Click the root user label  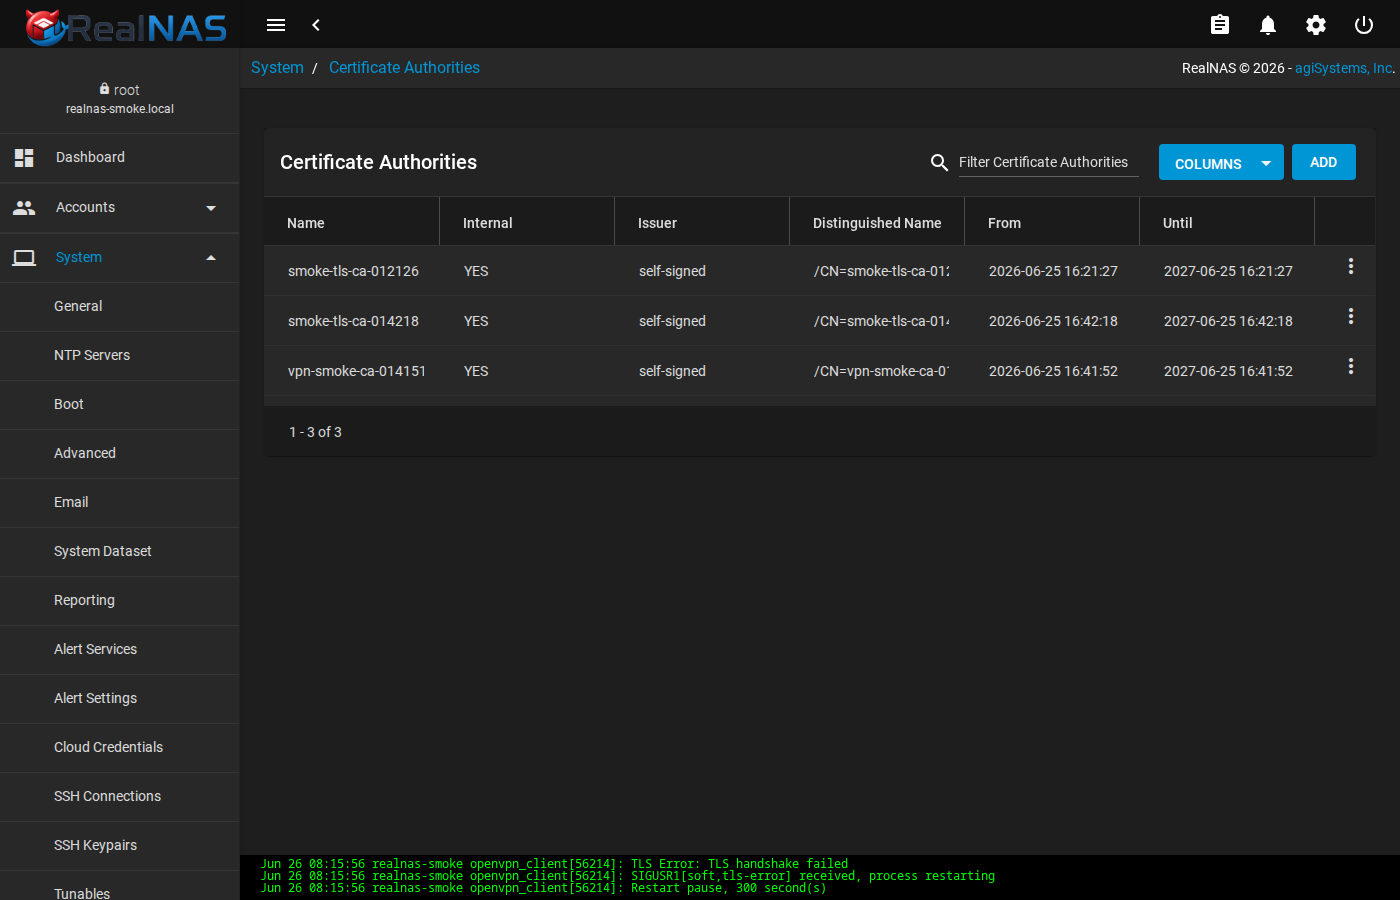126,90
